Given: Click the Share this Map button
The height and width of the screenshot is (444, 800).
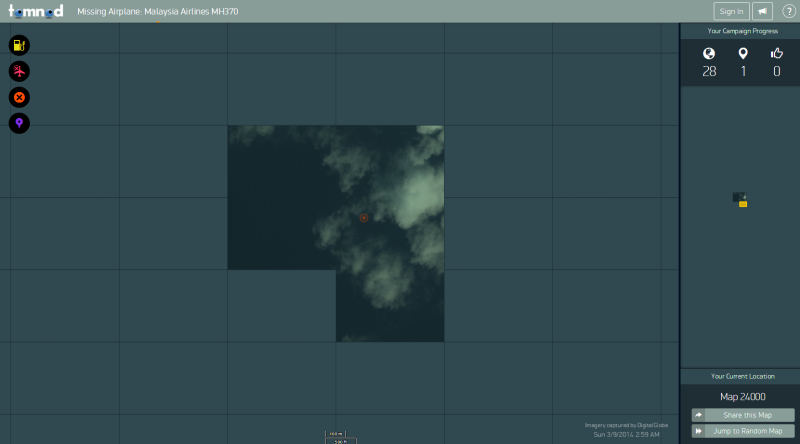Looking at the screenshot, I should point(743,415).
